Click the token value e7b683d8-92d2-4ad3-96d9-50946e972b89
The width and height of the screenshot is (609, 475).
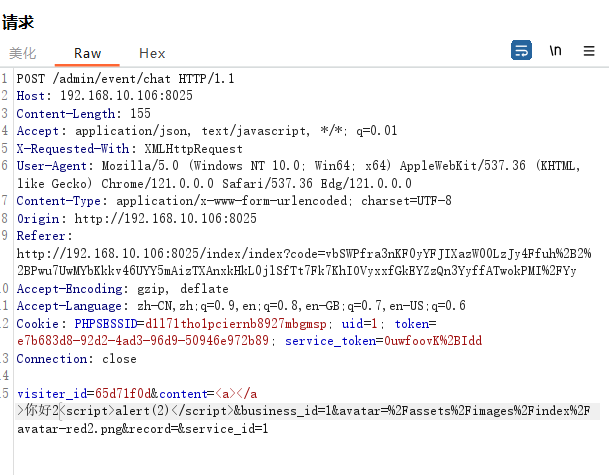point(143,341)
